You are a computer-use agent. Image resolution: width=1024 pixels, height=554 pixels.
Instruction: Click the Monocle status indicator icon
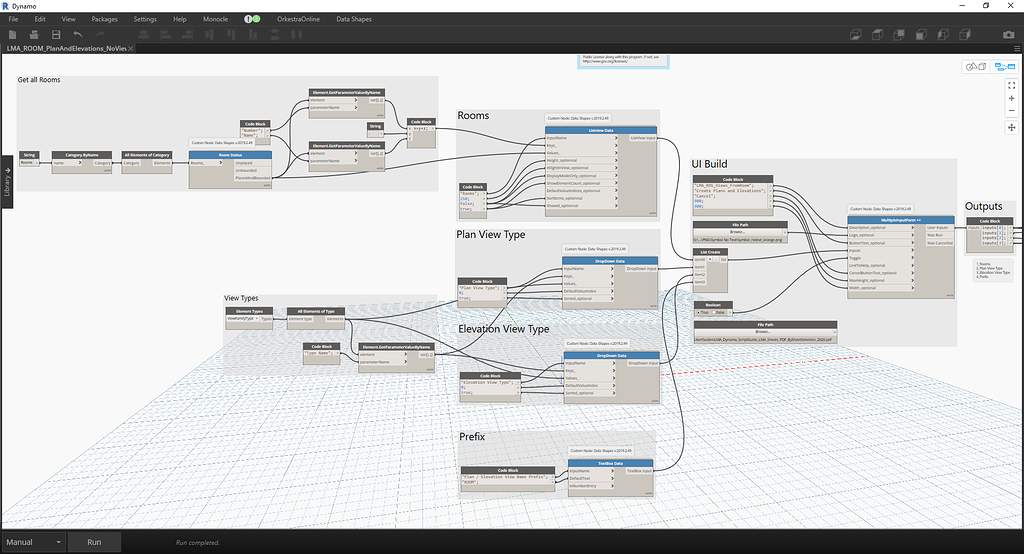click(252, 19)
